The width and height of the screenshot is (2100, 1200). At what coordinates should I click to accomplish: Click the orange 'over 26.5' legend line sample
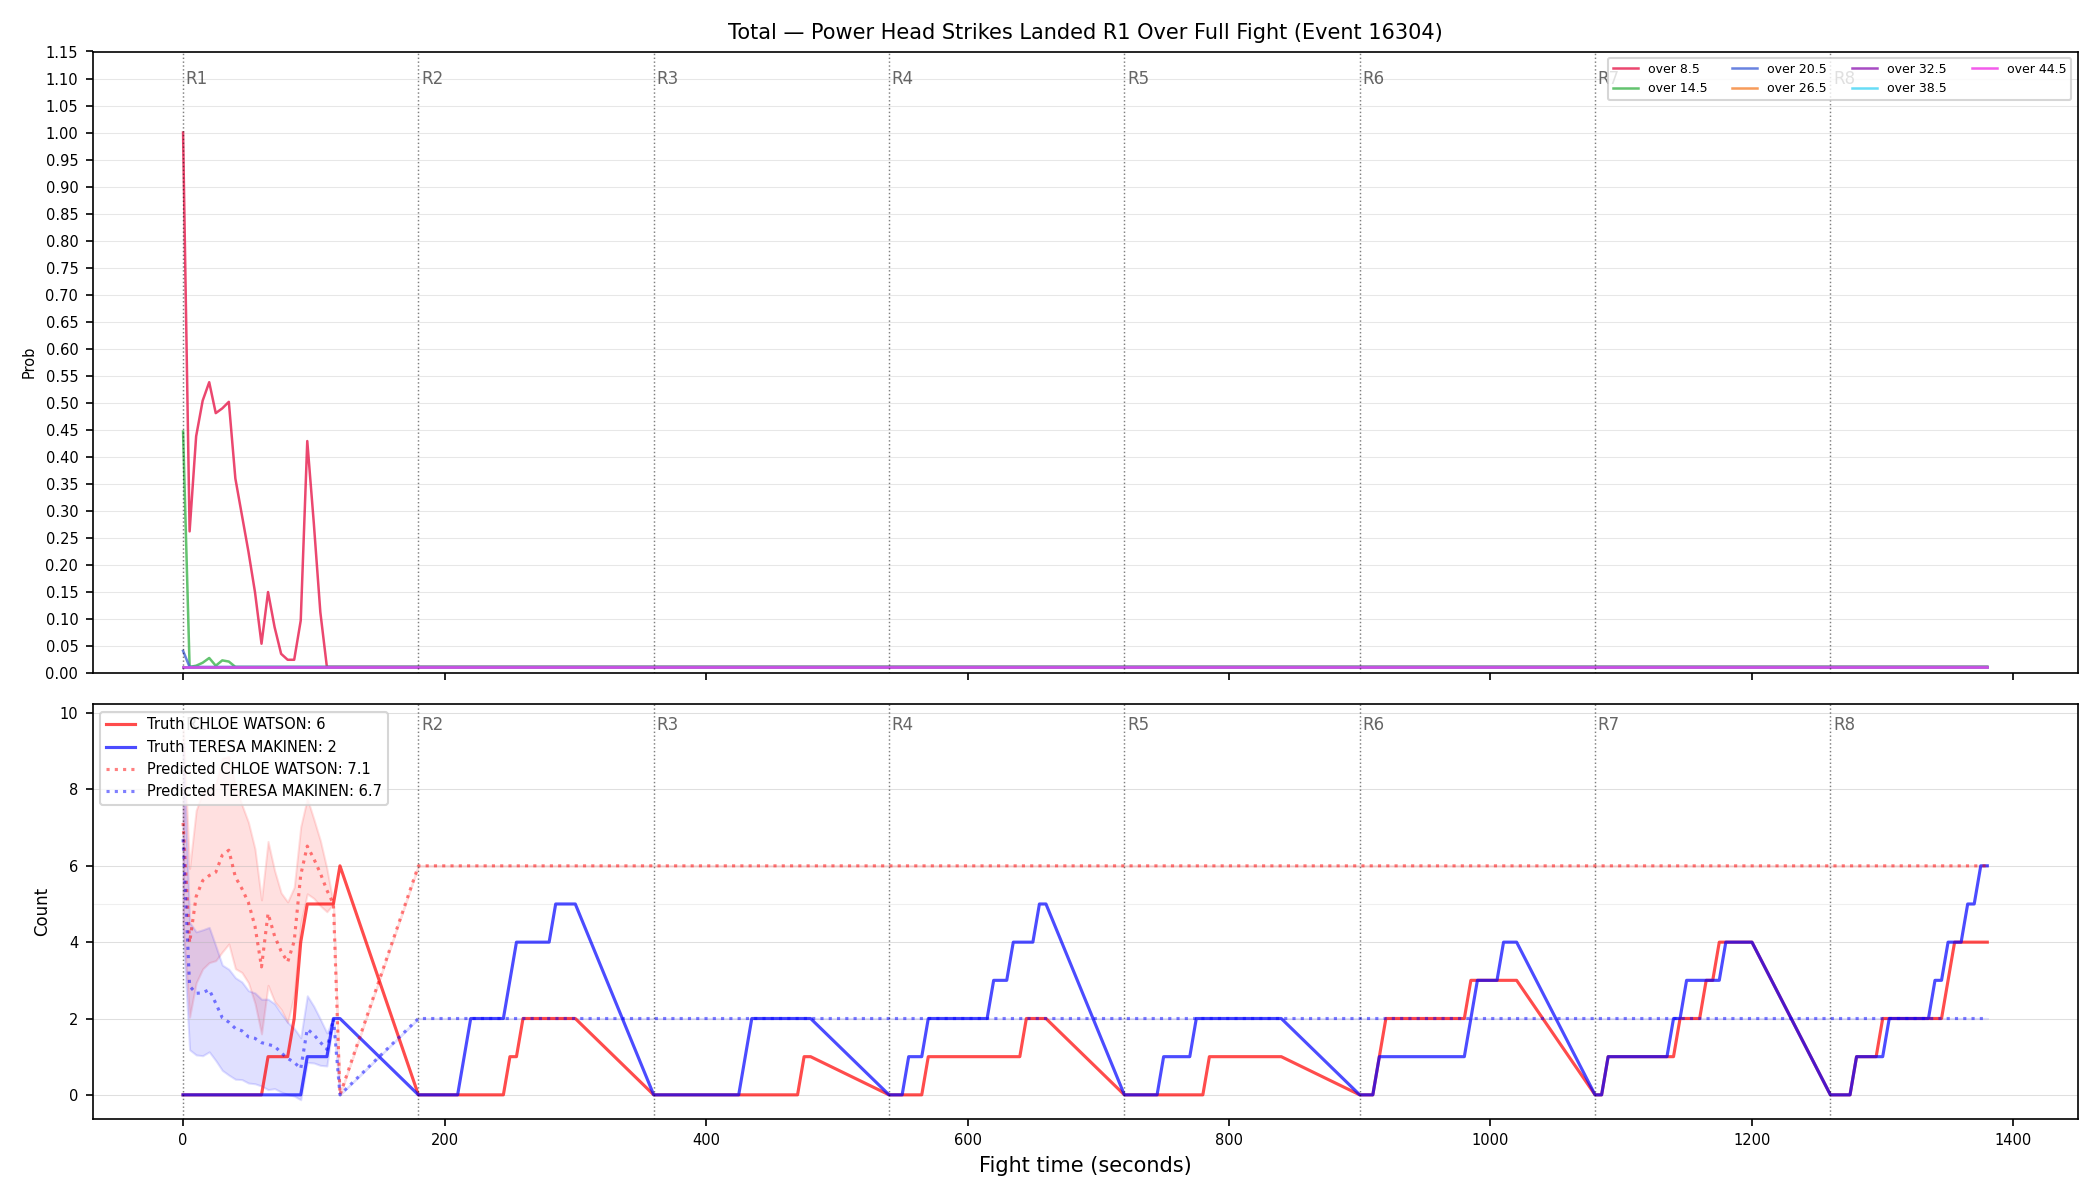click(1745, 88)
